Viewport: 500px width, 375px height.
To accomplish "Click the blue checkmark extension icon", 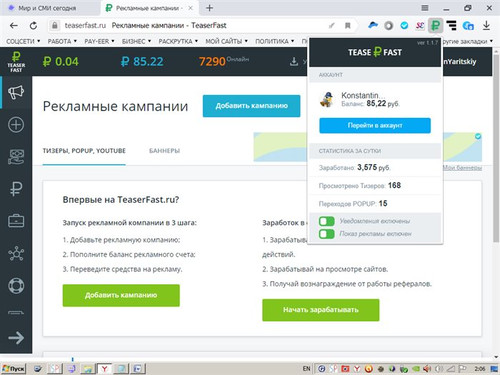I will pyautogui.click(x=404, y=26).
